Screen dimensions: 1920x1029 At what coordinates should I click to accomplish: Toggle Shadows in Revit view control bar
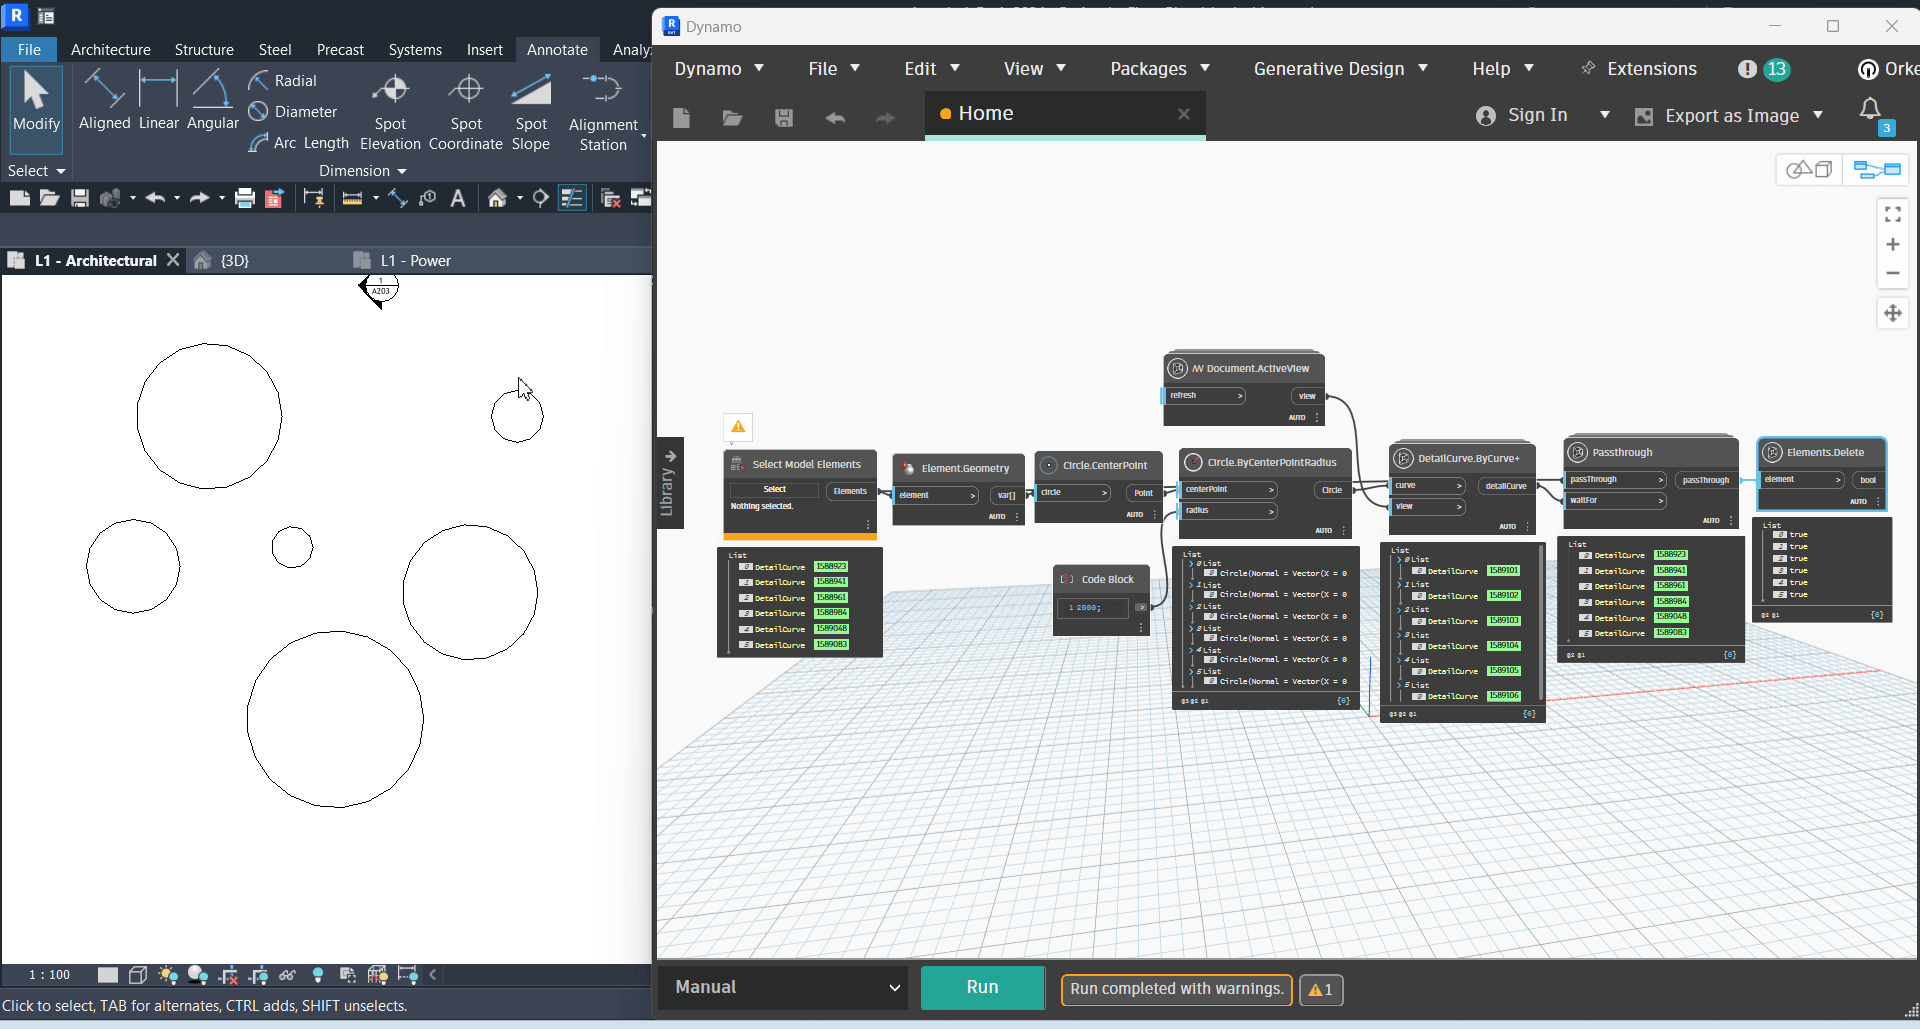pos(198,975)
